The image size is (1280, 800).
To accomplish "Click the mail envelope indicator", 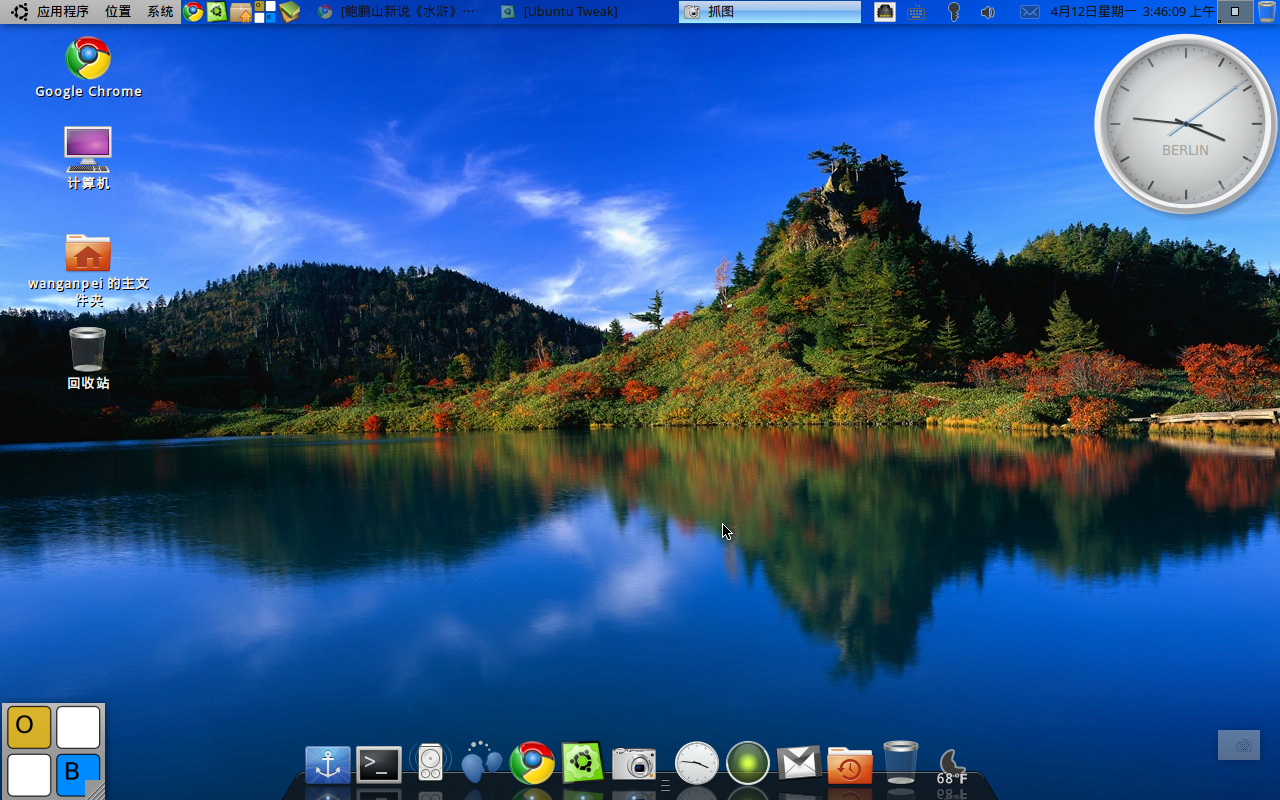I will [x=1030, y=12].
